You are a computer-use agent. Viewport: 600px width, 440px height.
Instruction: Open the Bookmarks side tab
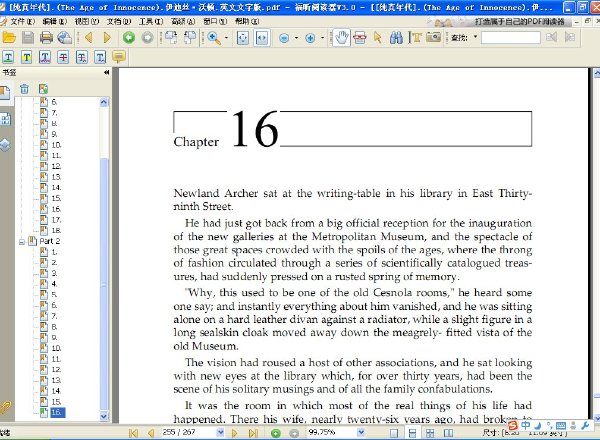coord(5,93)
